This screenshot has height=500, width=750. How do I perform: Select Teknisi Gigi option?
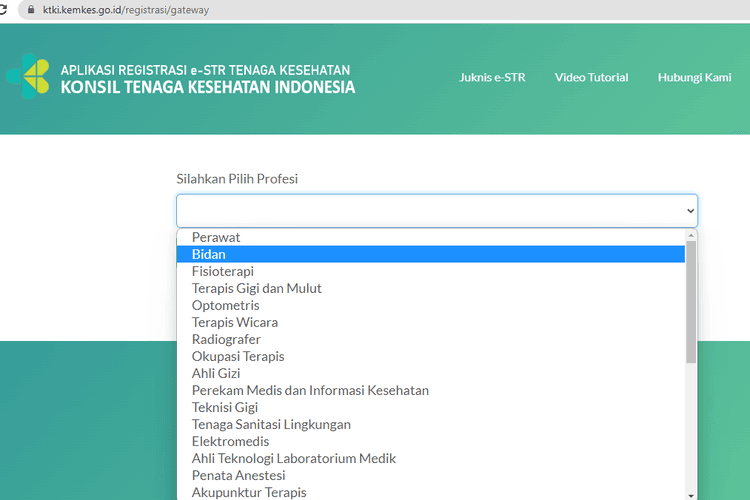pos(430,407)
